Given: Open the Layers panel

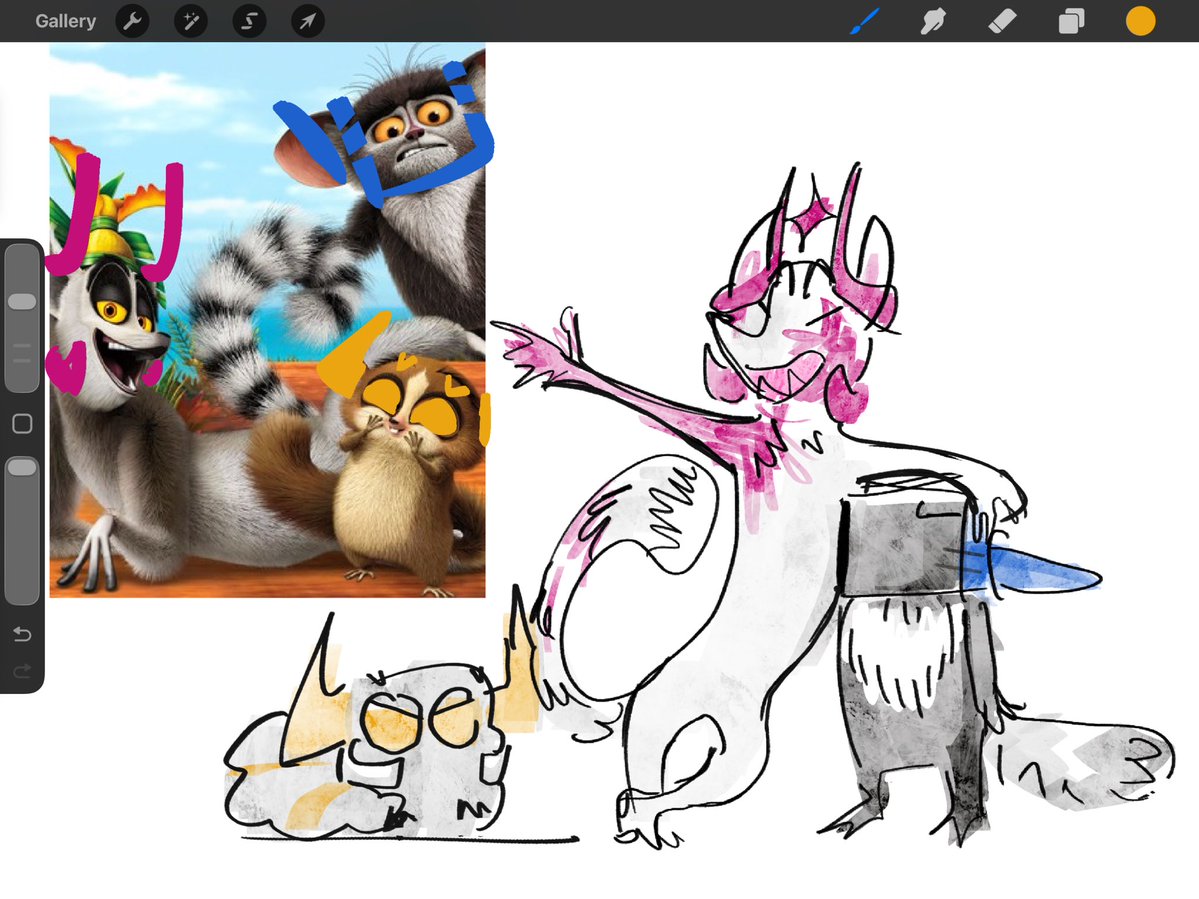Looking at the screenshot, I should tap(1071, 21).
